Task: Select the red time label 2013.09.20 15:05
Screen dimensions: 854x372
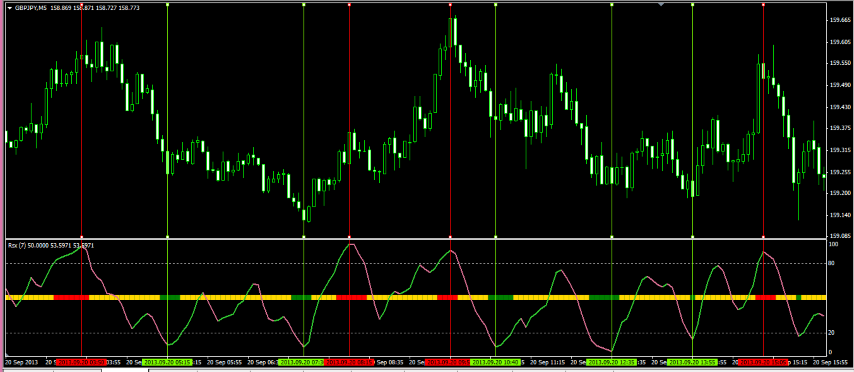Action: (x=763, y=362)
